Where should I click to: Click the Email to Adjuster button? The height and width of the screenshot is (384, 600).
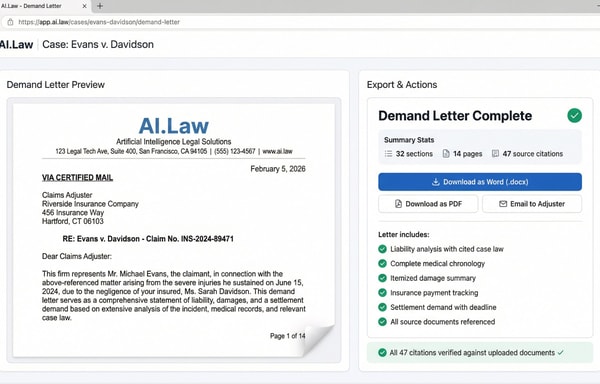(x=532, y=204)
